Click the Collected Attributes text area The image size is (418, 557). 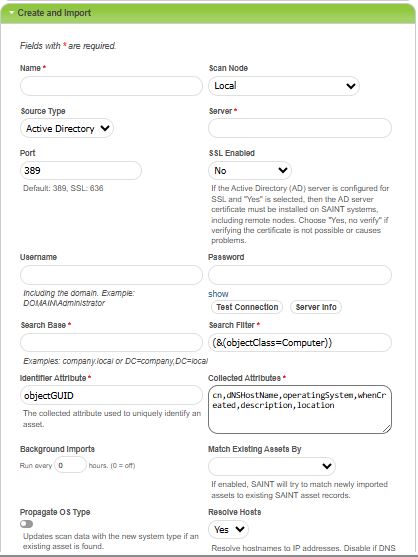pos(300,409)
